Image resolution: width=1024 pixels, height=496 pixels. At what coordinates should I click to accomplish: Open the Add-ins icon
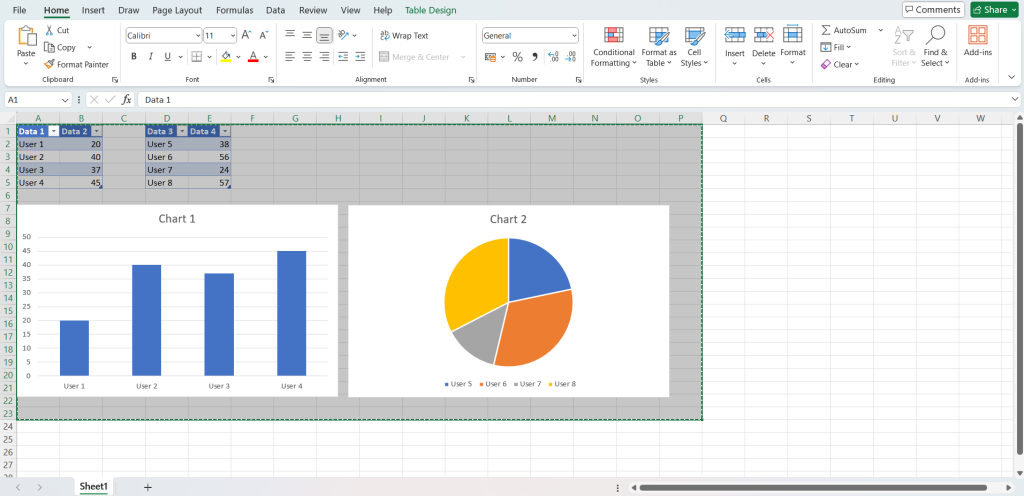[x=978, y=35]
